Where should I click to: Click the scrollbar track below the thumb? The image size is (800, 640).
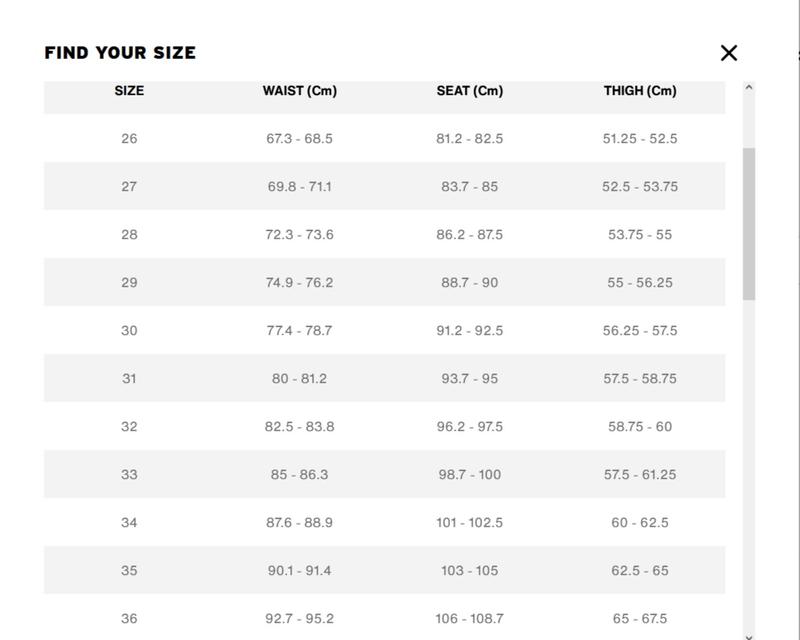(x=748, y=464)
